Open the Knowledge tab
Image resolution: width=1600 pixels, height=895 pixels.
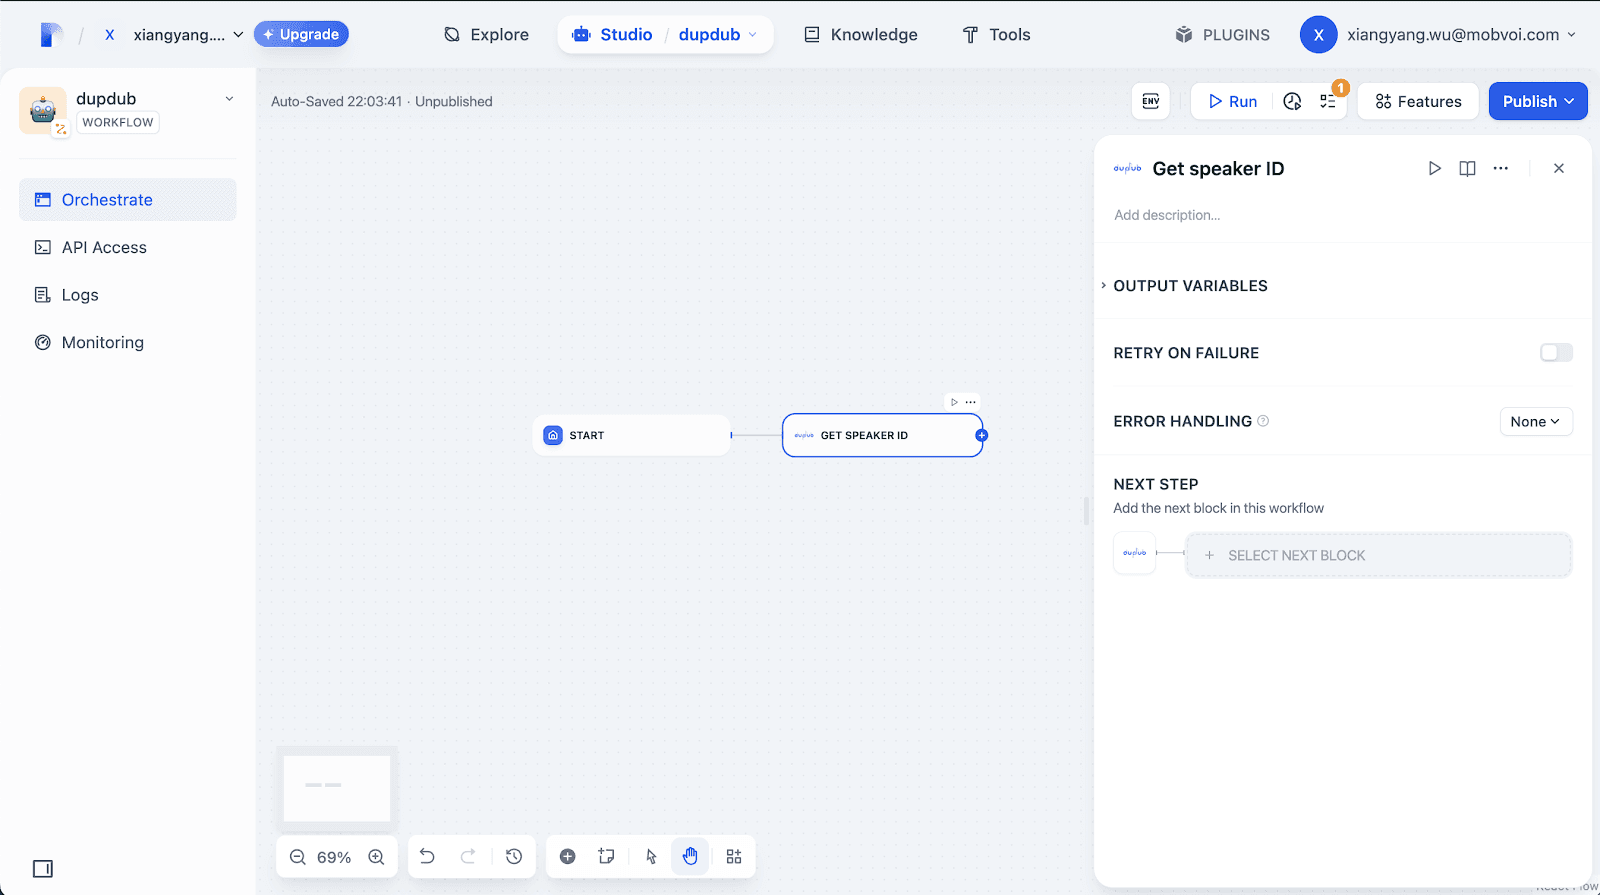tap(861, 35)
